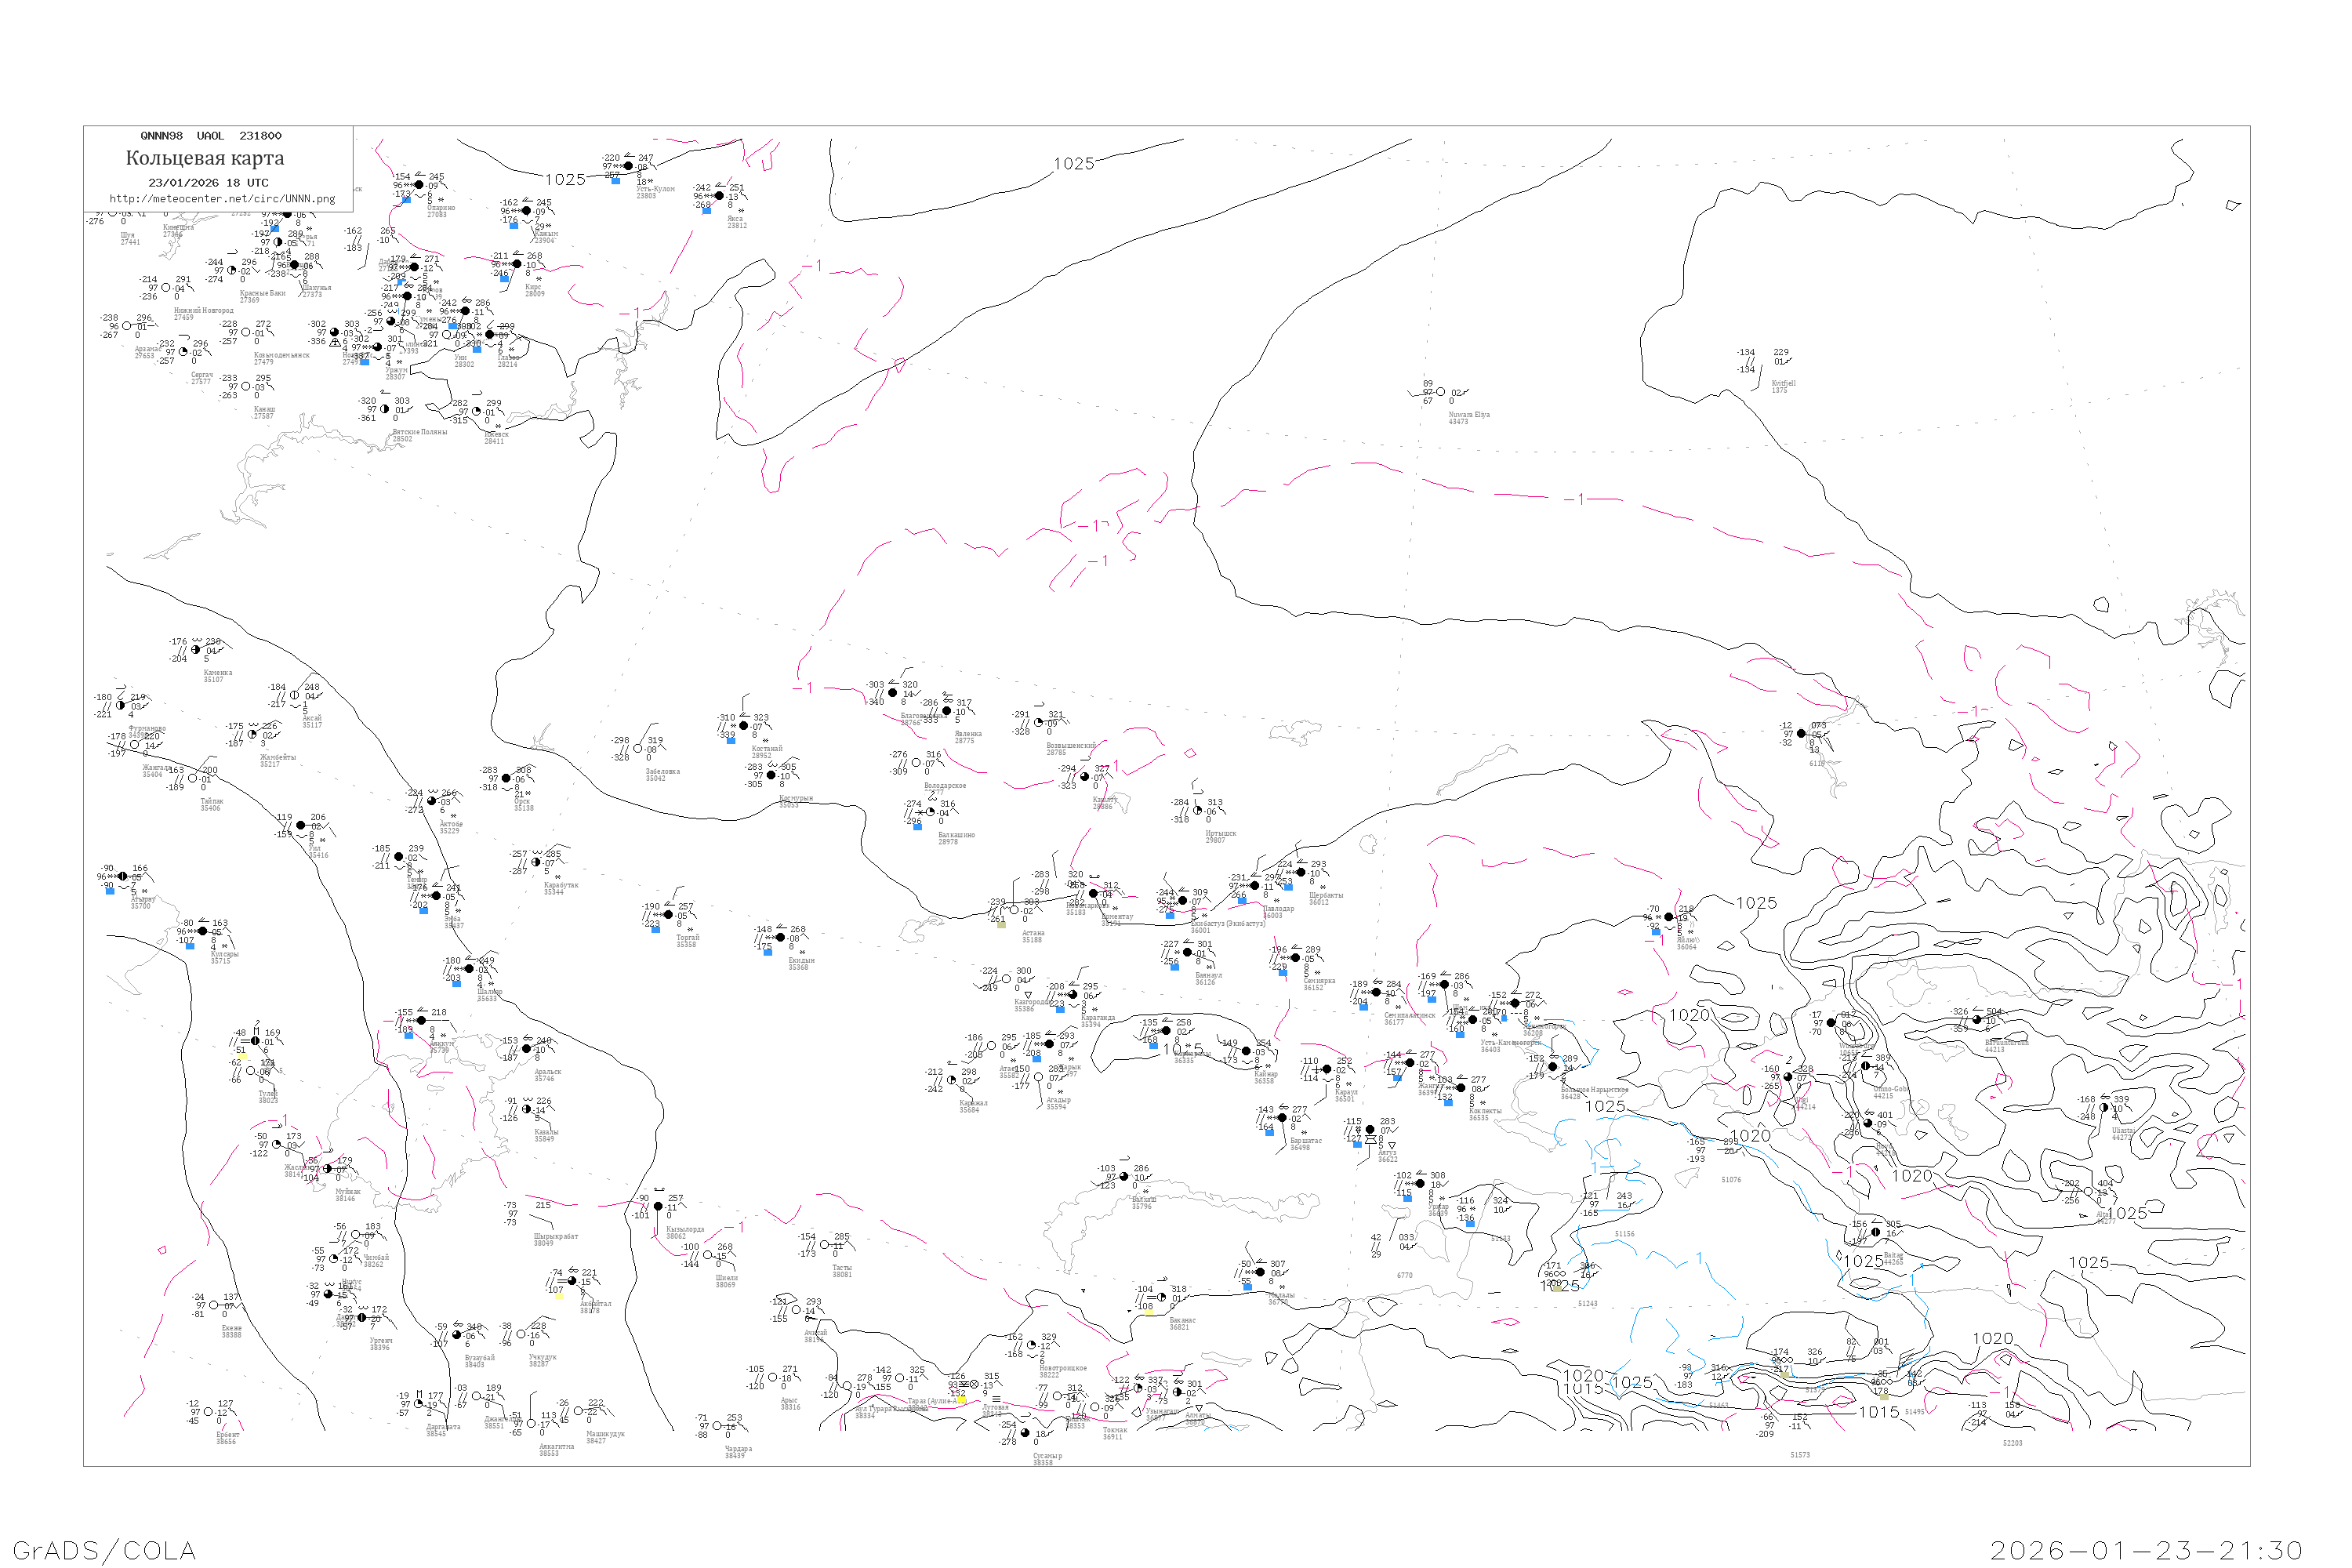Click the Nuwara Eliya station circle
The height and width of the screenshot is (1568, 2352).
(1440, 392)
